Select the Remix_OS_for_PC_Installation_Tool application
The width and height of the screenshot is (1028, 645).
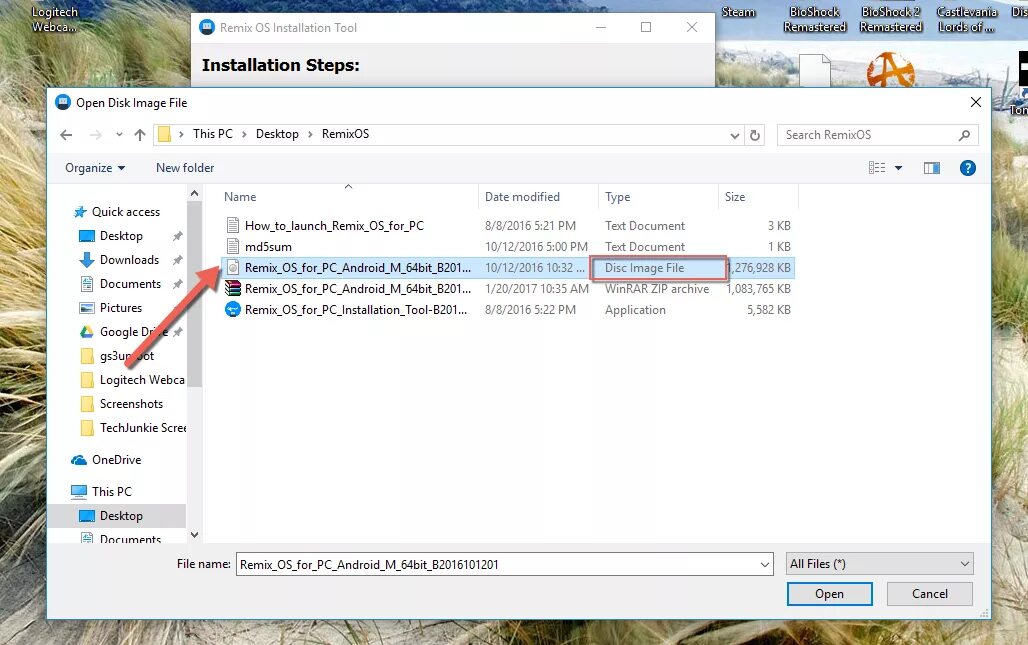508,309
